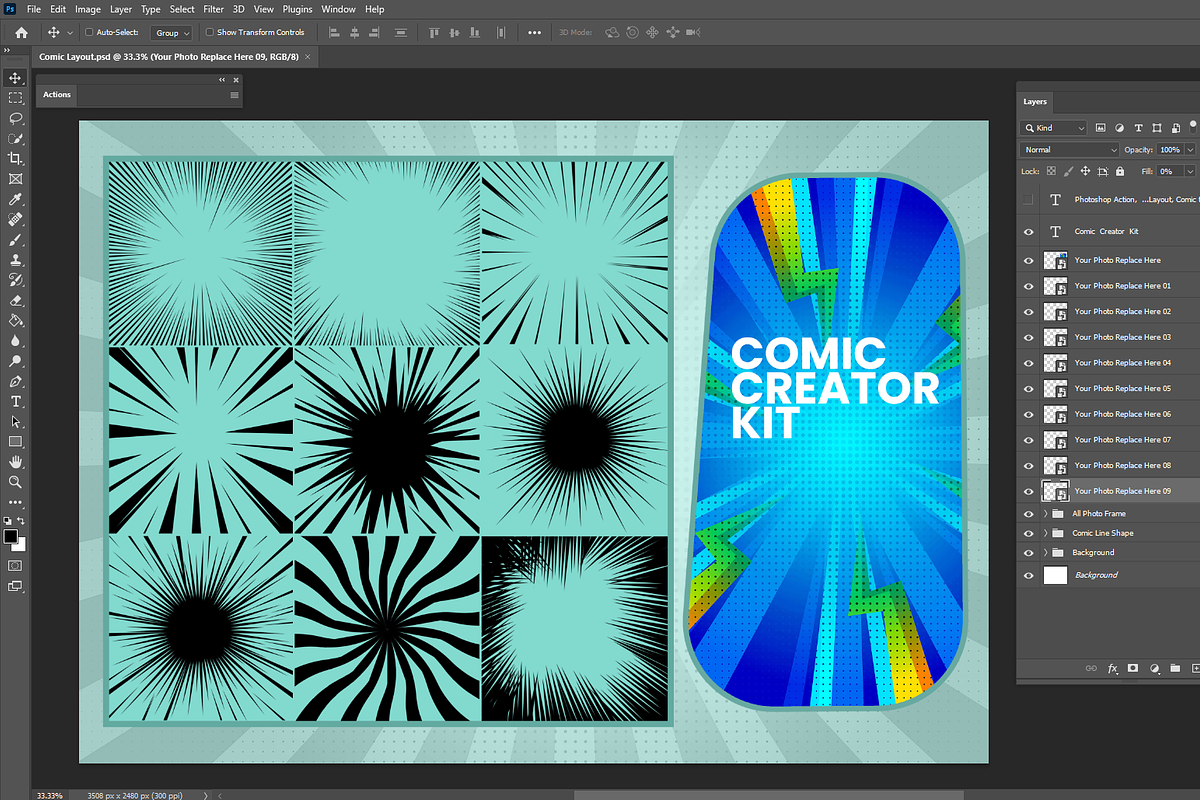Enable the Auto-Select checkbox

click(x=89, y=32)
